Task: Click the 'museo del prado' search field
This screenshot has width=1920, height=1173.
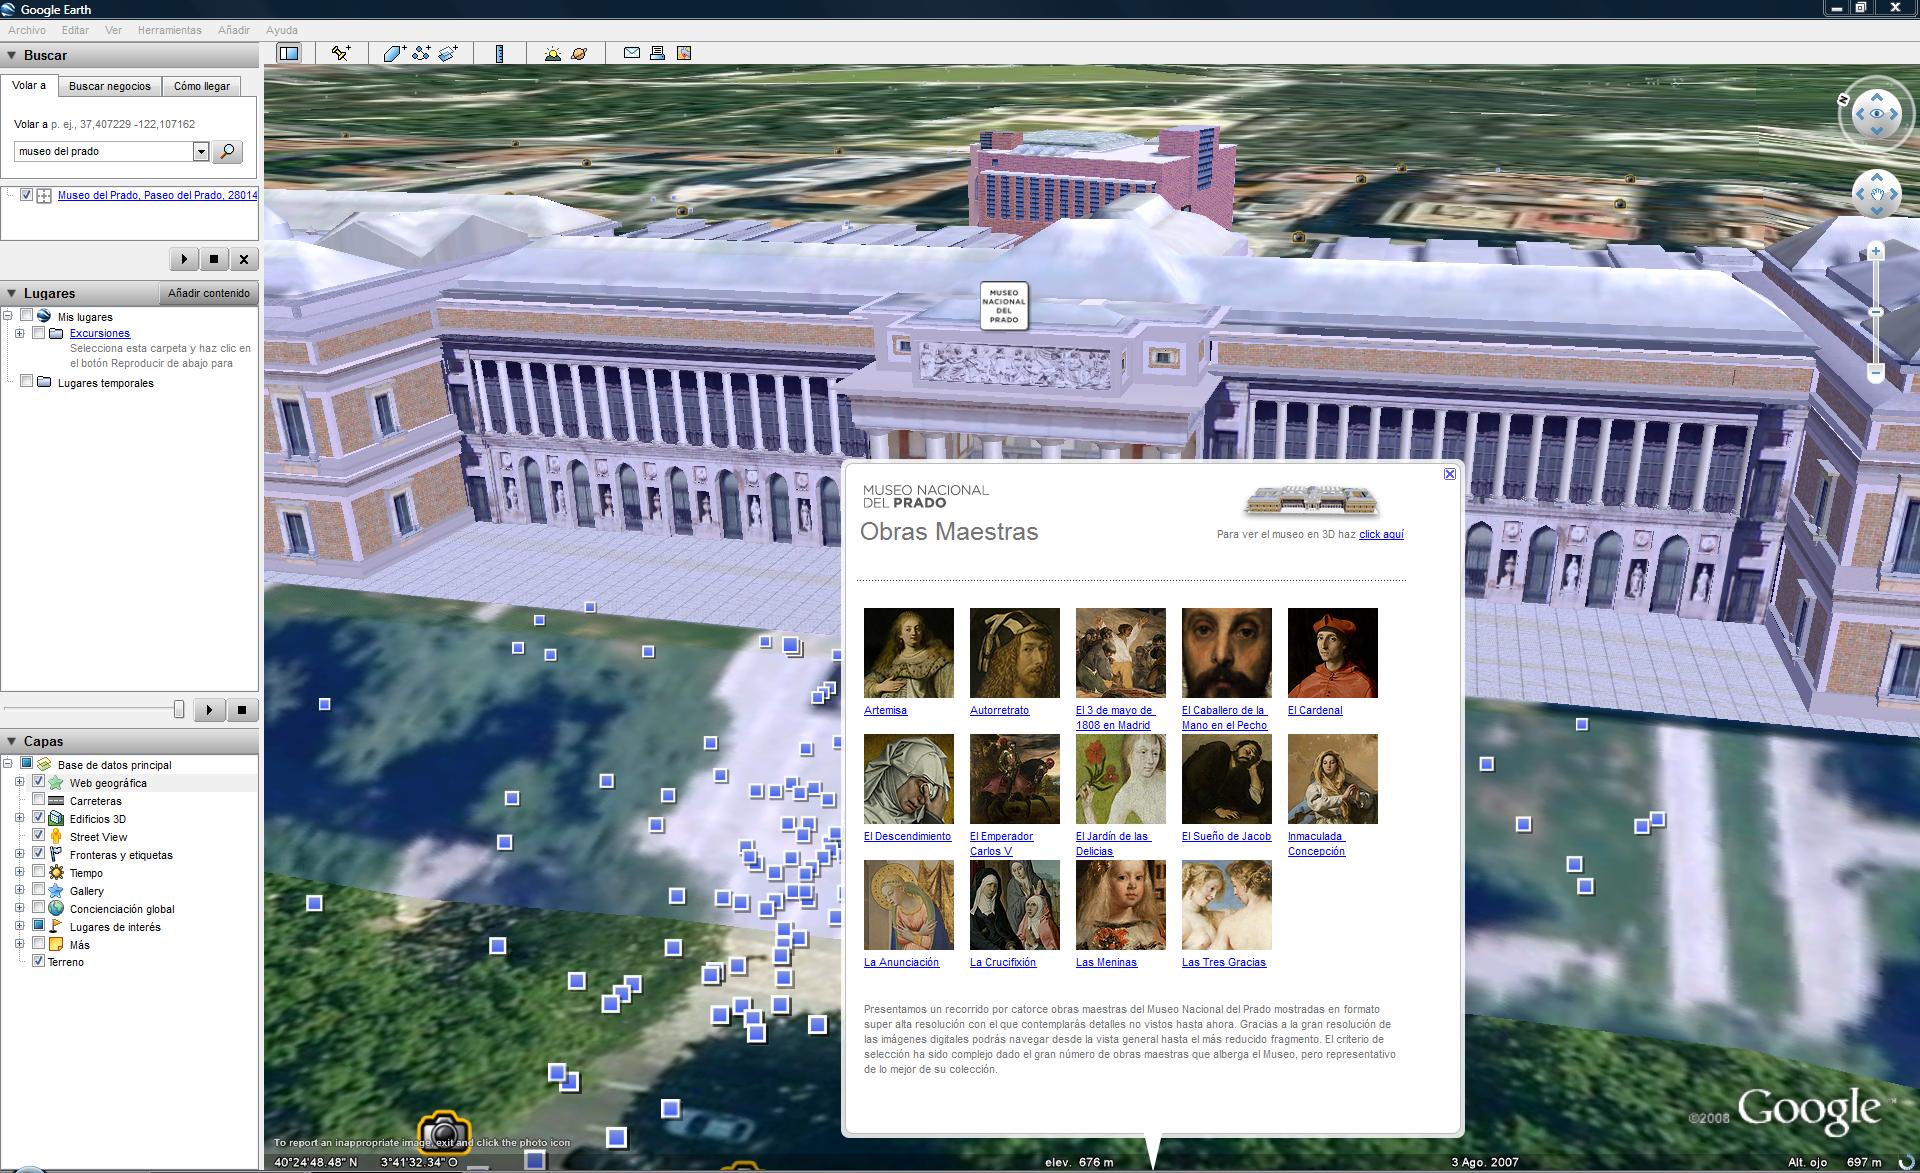Action: (x=104, y=152)
